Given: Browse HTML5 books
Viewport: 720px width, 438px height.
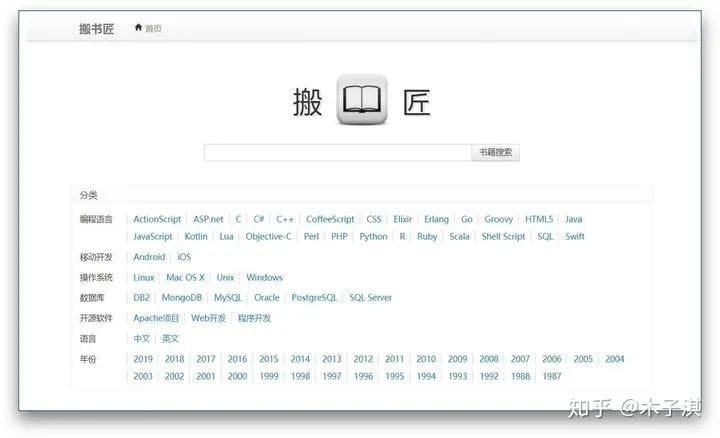Looking at the screenshot, I should tap(539, 219).
